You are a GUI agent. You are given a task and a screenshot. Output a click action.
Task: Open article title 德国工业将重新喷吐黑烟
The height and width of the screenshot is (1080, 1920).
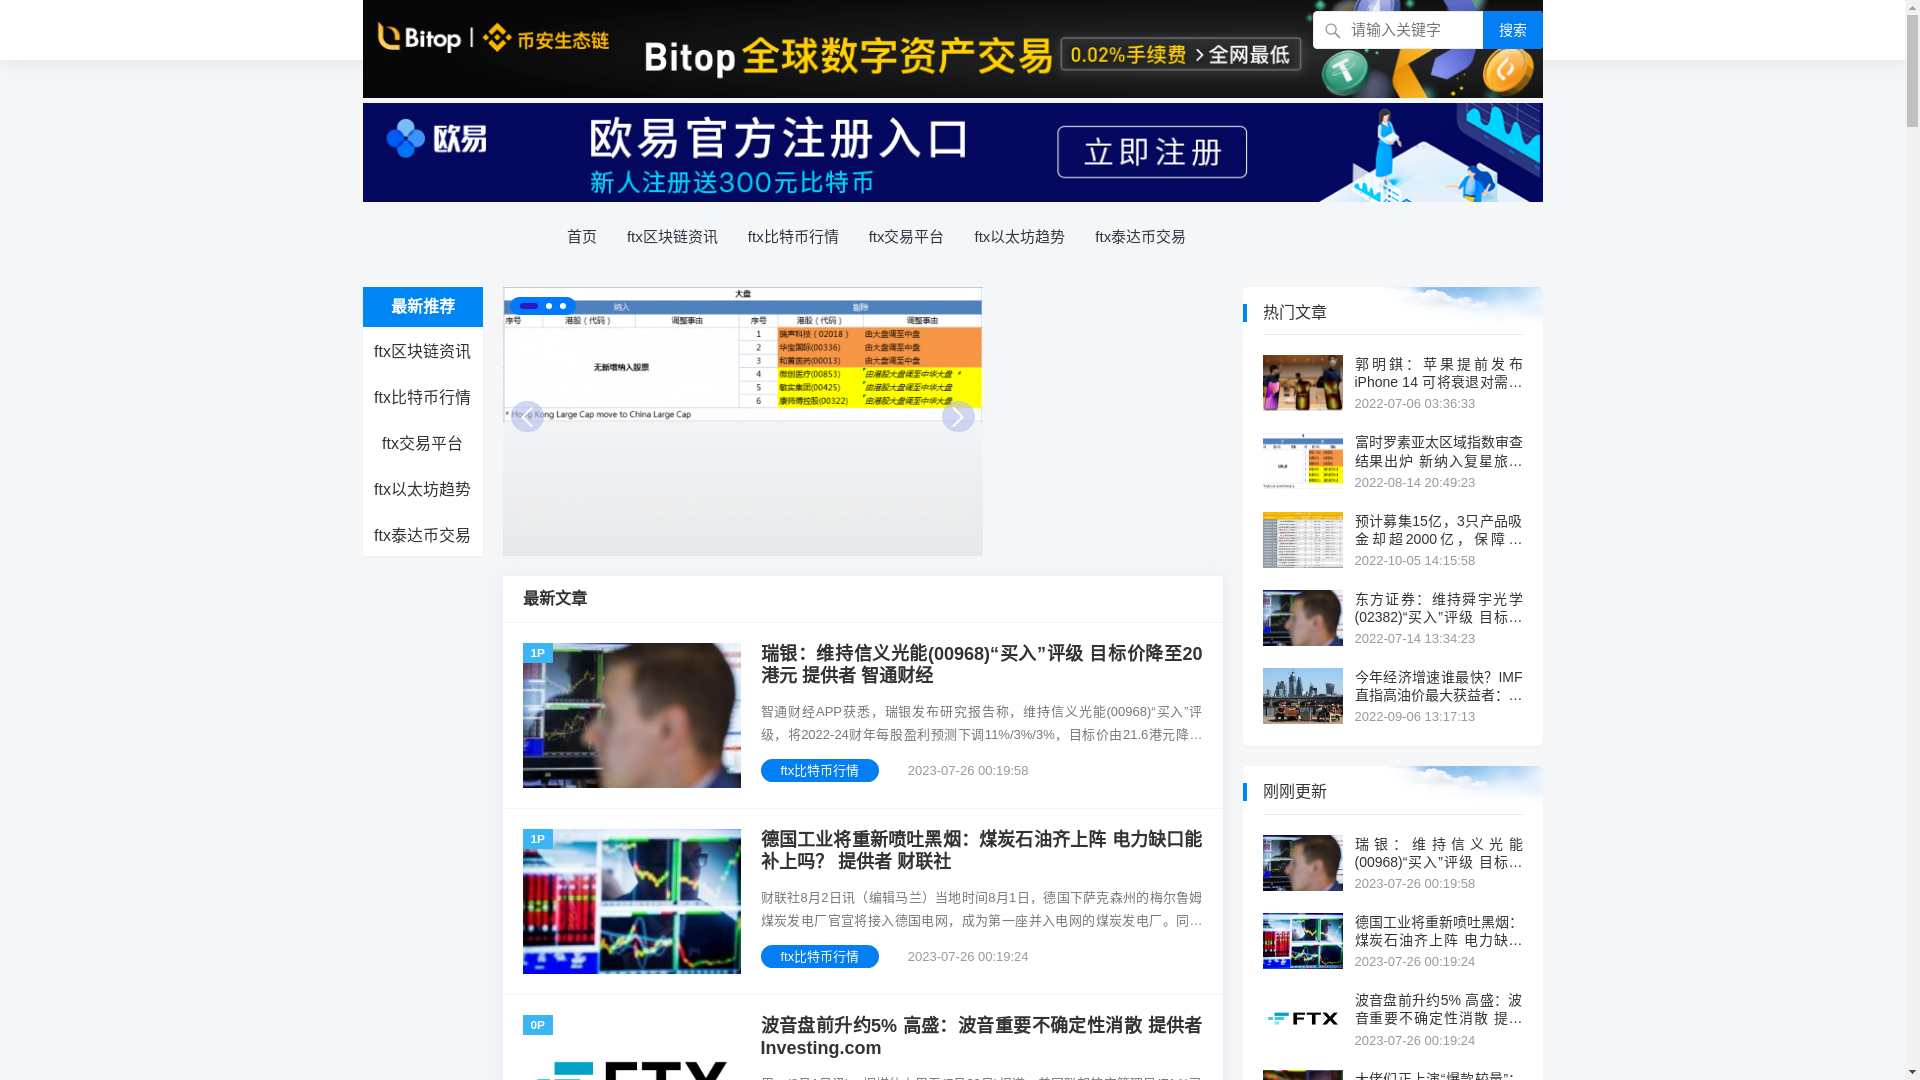pos(981,850)
